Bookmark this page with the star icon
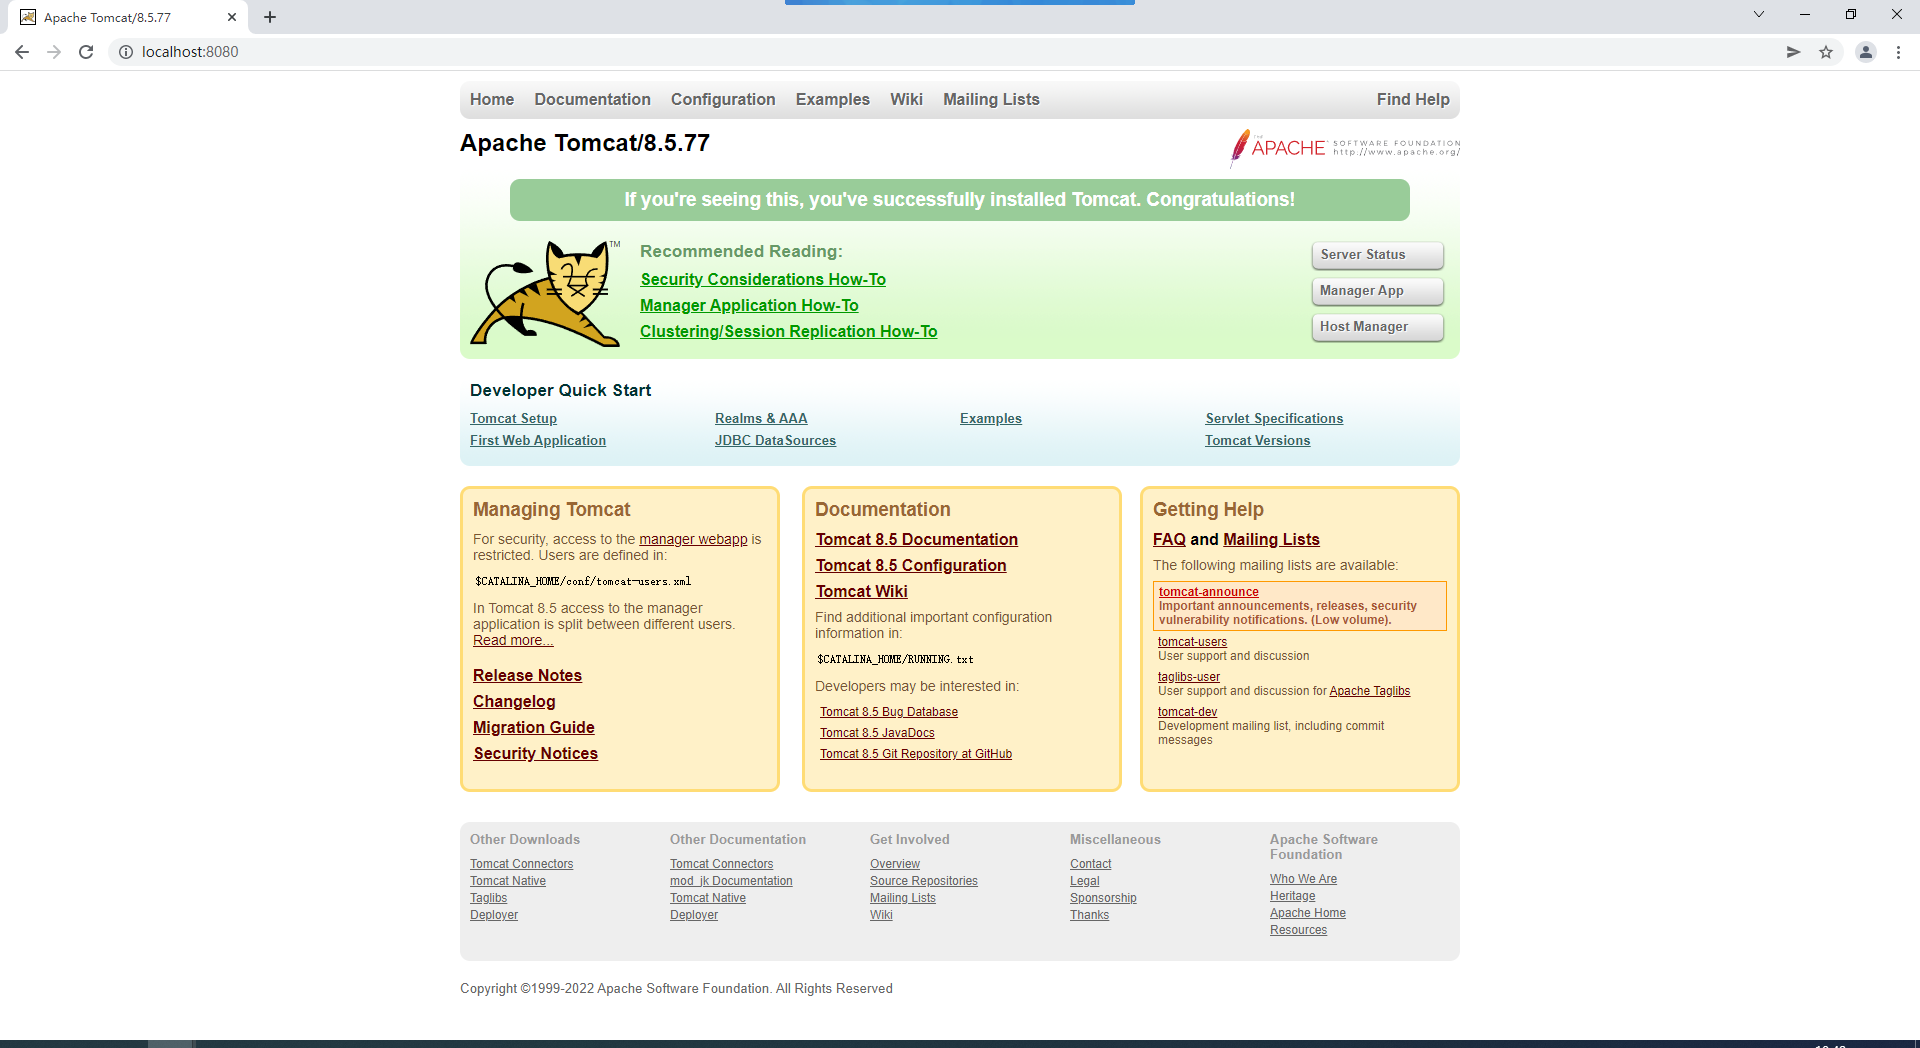This screenshot has height=1048, width=1920. coord(1826,52)
